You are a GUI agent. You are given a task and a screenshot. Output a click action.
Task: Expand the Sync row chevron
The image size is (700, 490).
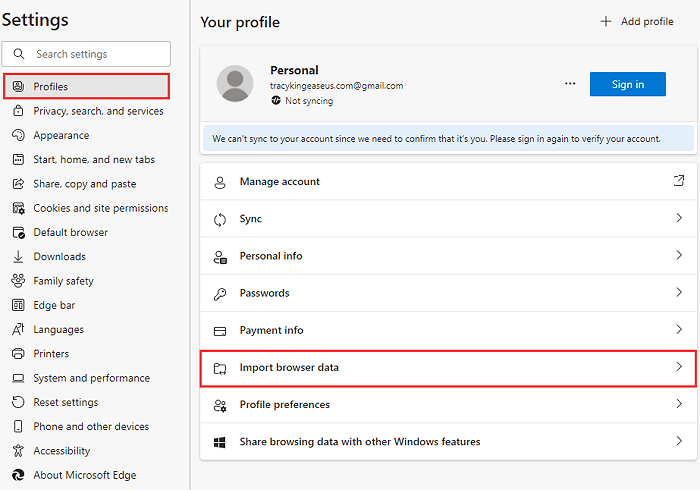(x=679, y=219)
